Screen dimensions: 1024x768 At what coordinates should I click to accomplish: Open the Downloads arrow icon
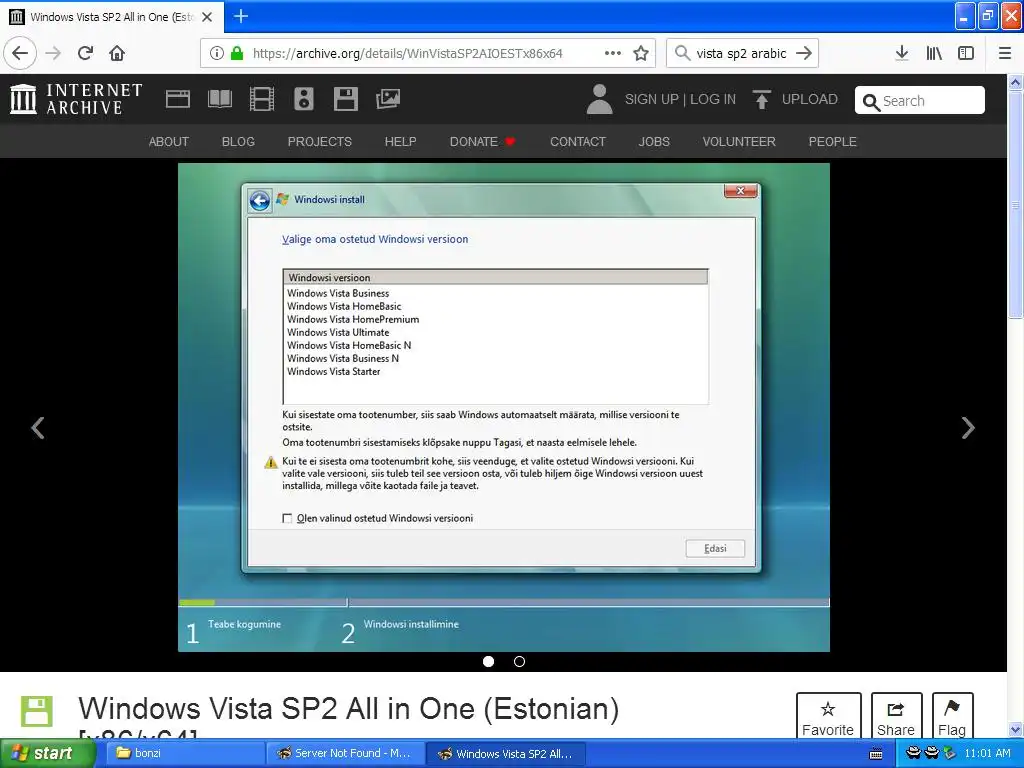[902, 53]
